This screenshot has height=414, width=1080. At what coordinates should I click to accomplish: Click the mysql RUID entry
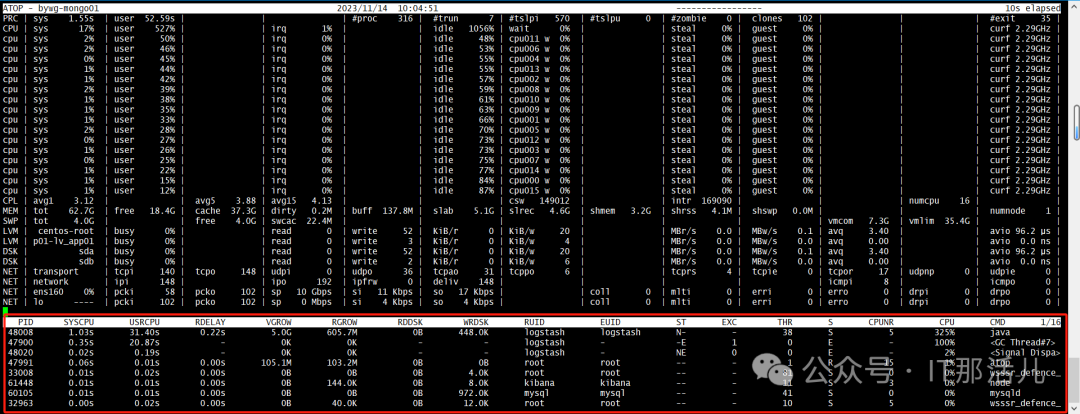click(537, 393)
